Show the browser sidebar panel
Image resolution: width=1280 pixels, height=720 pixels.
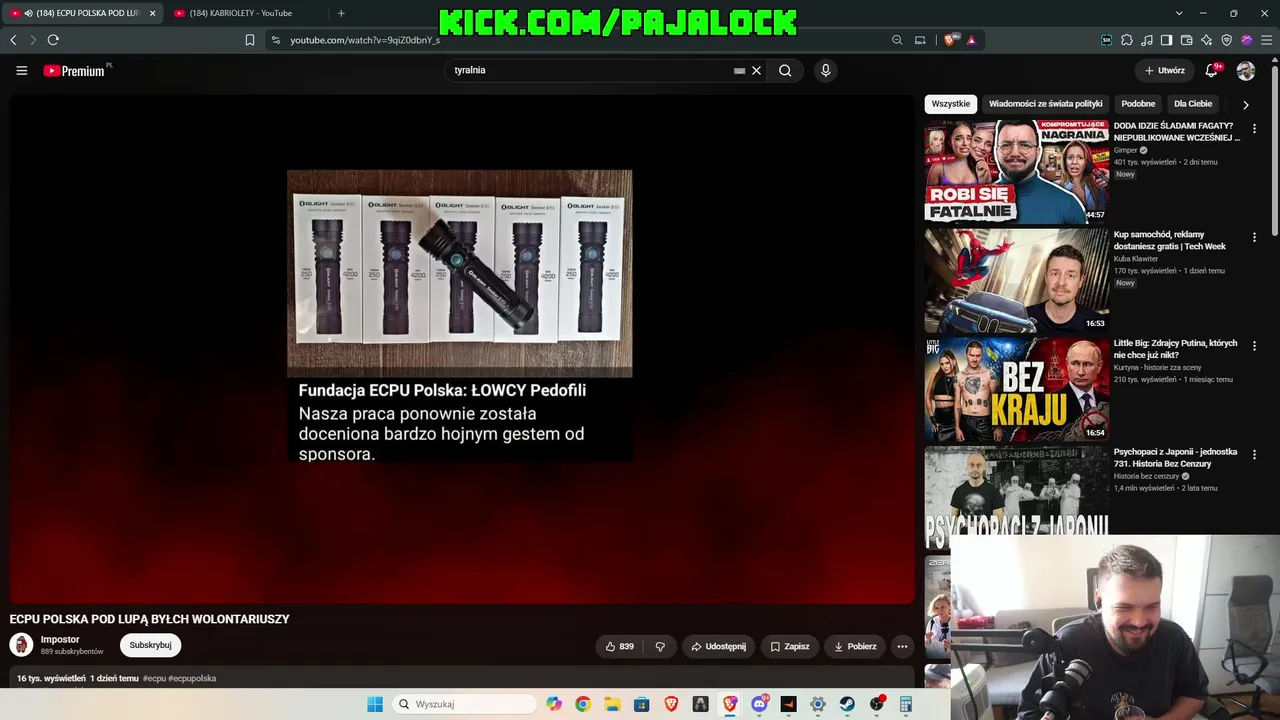[x=1166, y=40]
